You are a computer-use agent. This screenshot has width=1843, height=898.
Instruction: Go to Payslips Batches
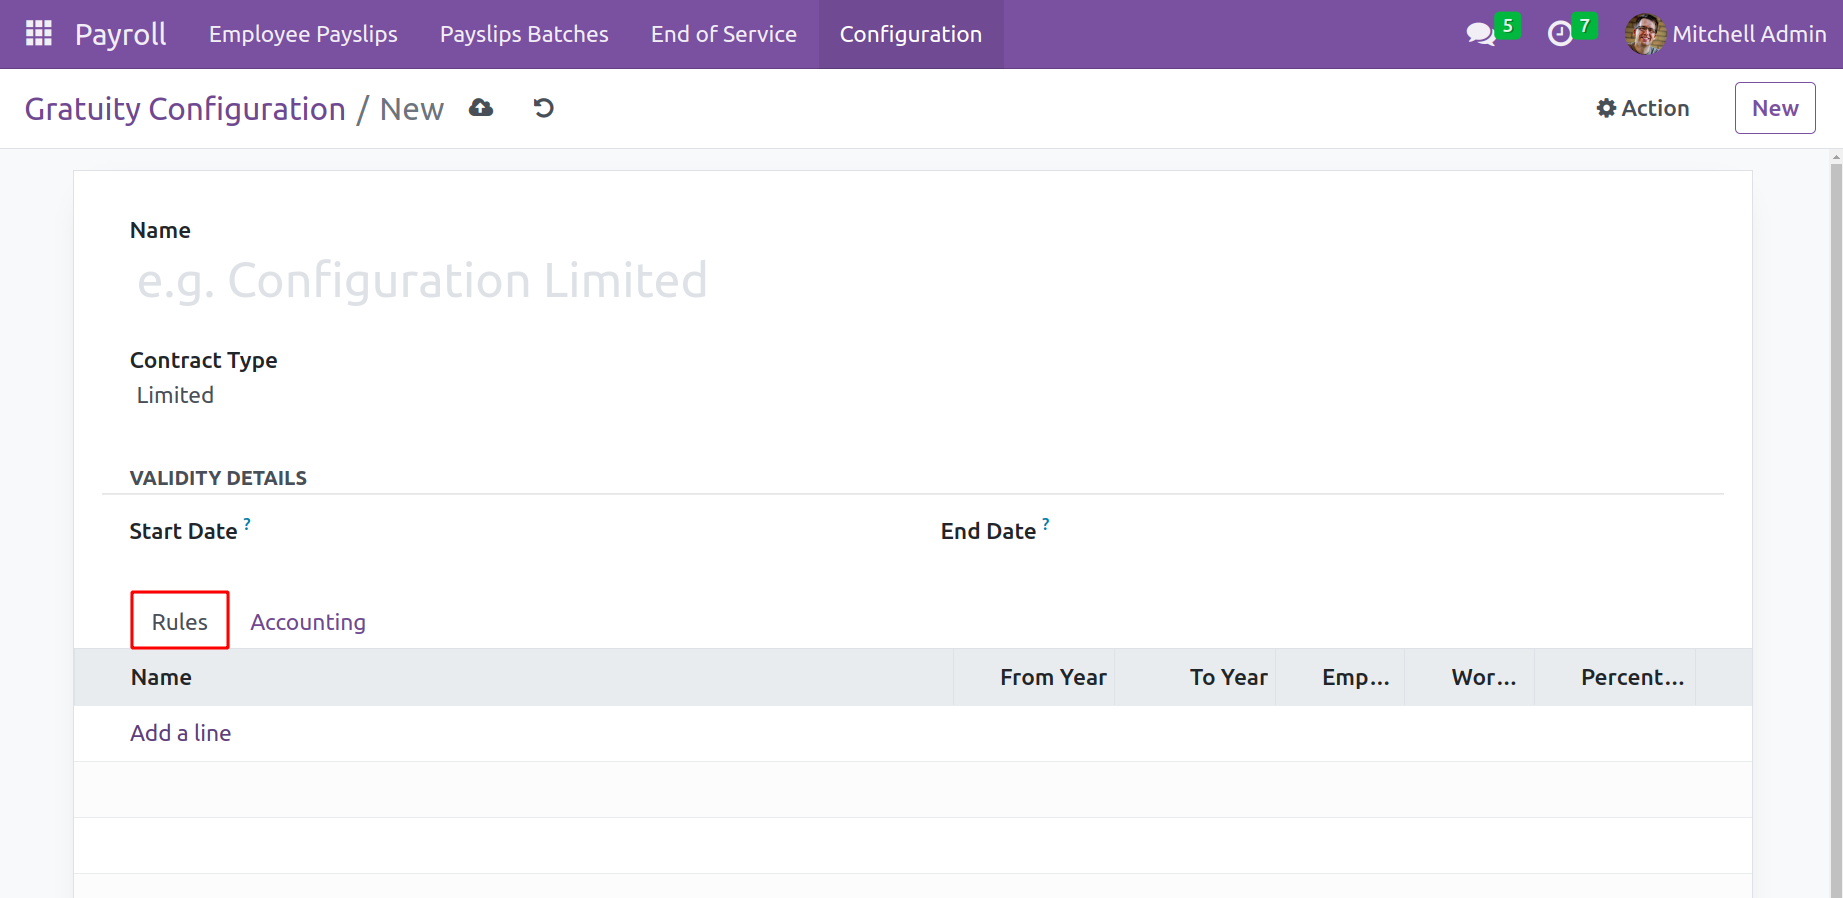(x=524, y=34)
